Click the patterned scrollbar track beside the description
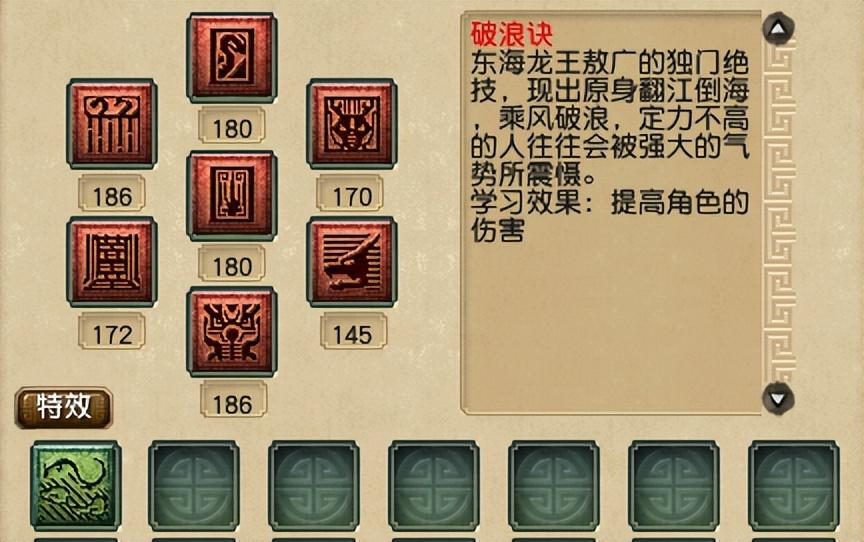Screen dimensions: 864x542 [x=779, y=213]
